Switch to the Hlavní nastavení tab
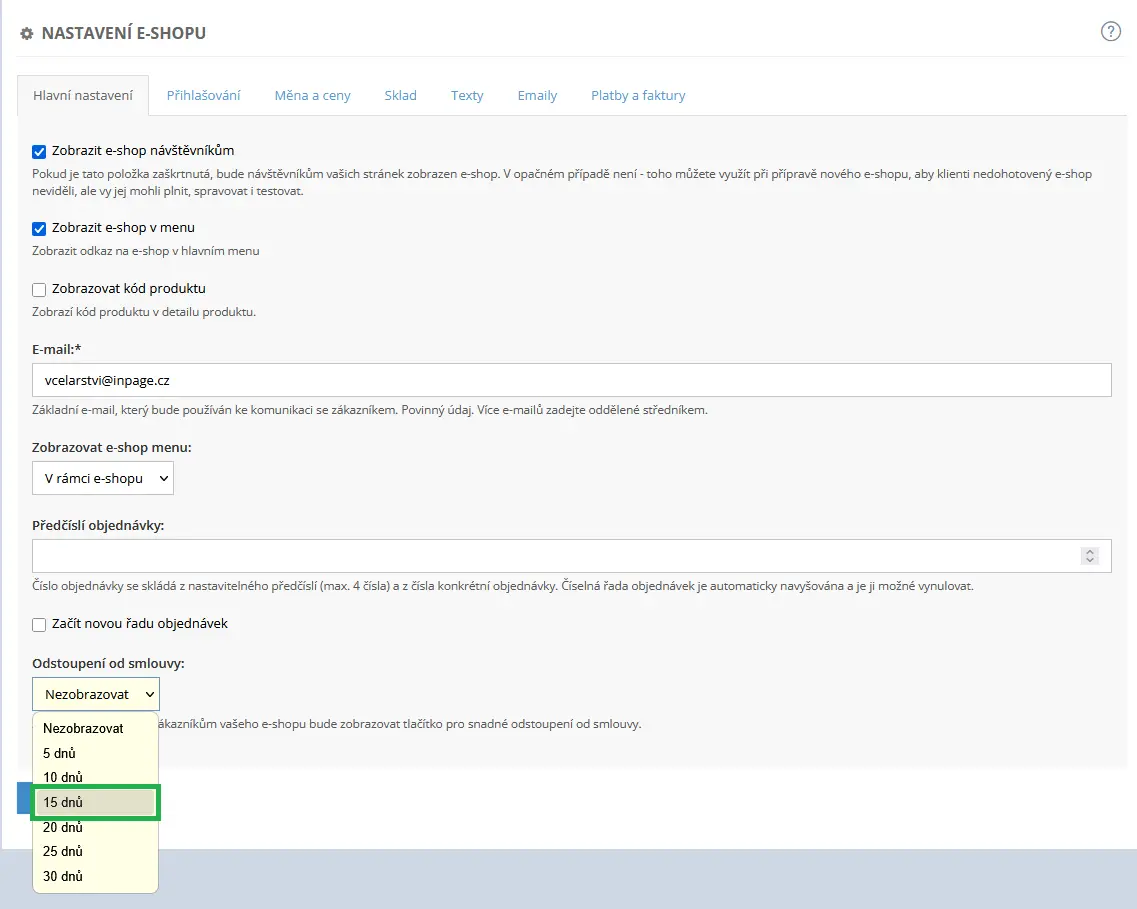Image resolution: width=1137 pixels, height=909 pixels. click(x=83, y=96)
